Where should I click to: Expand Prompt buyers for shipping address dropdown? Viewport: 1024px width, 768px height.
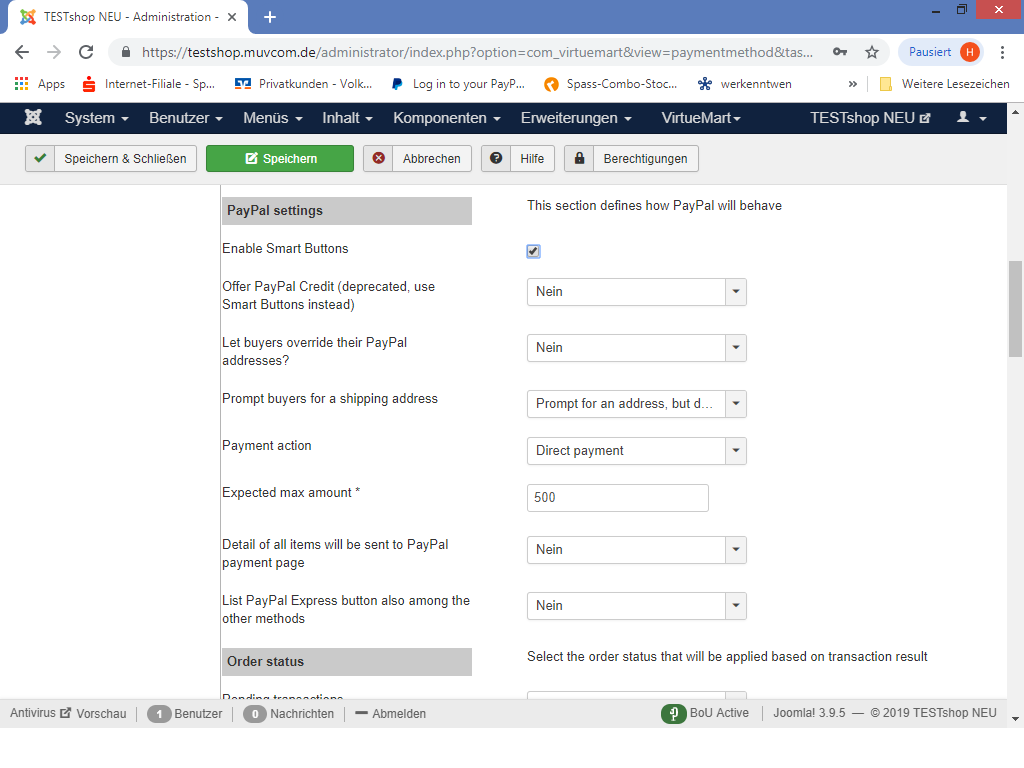tap(736, 404)
